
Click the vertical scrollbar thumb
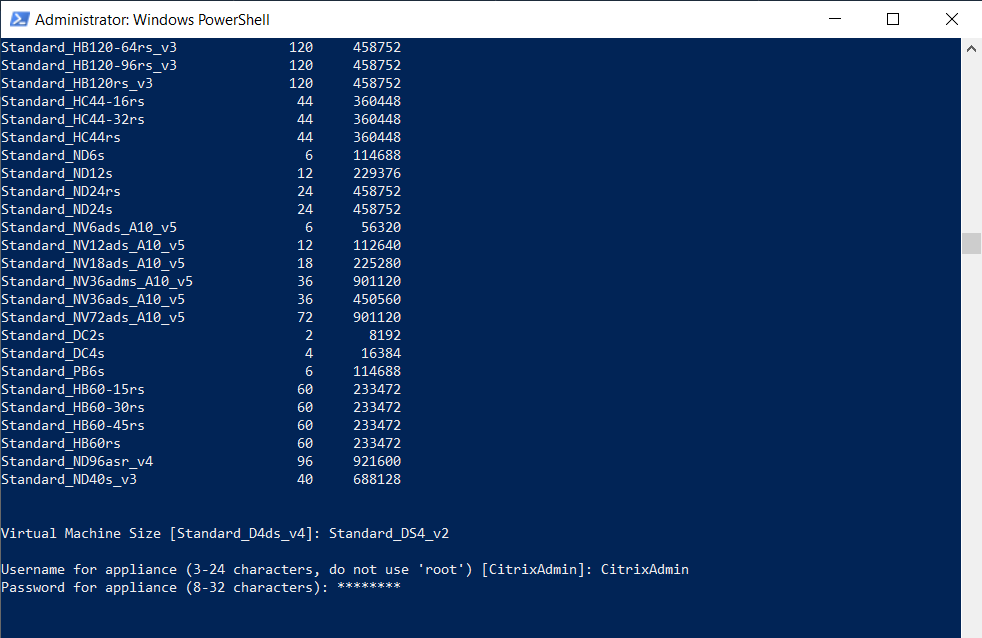[x=971, y=244]
